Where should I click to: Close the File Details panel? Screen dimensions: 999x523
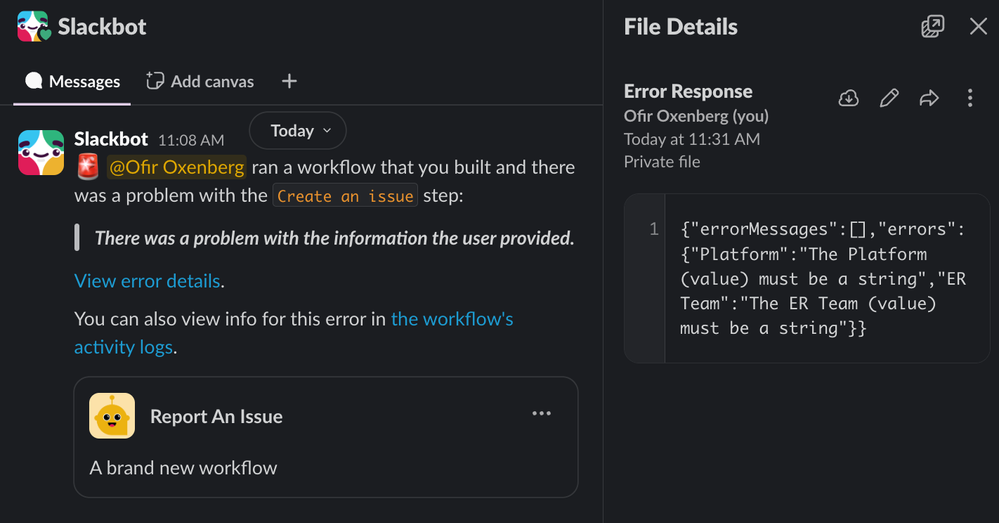[978, 27]
